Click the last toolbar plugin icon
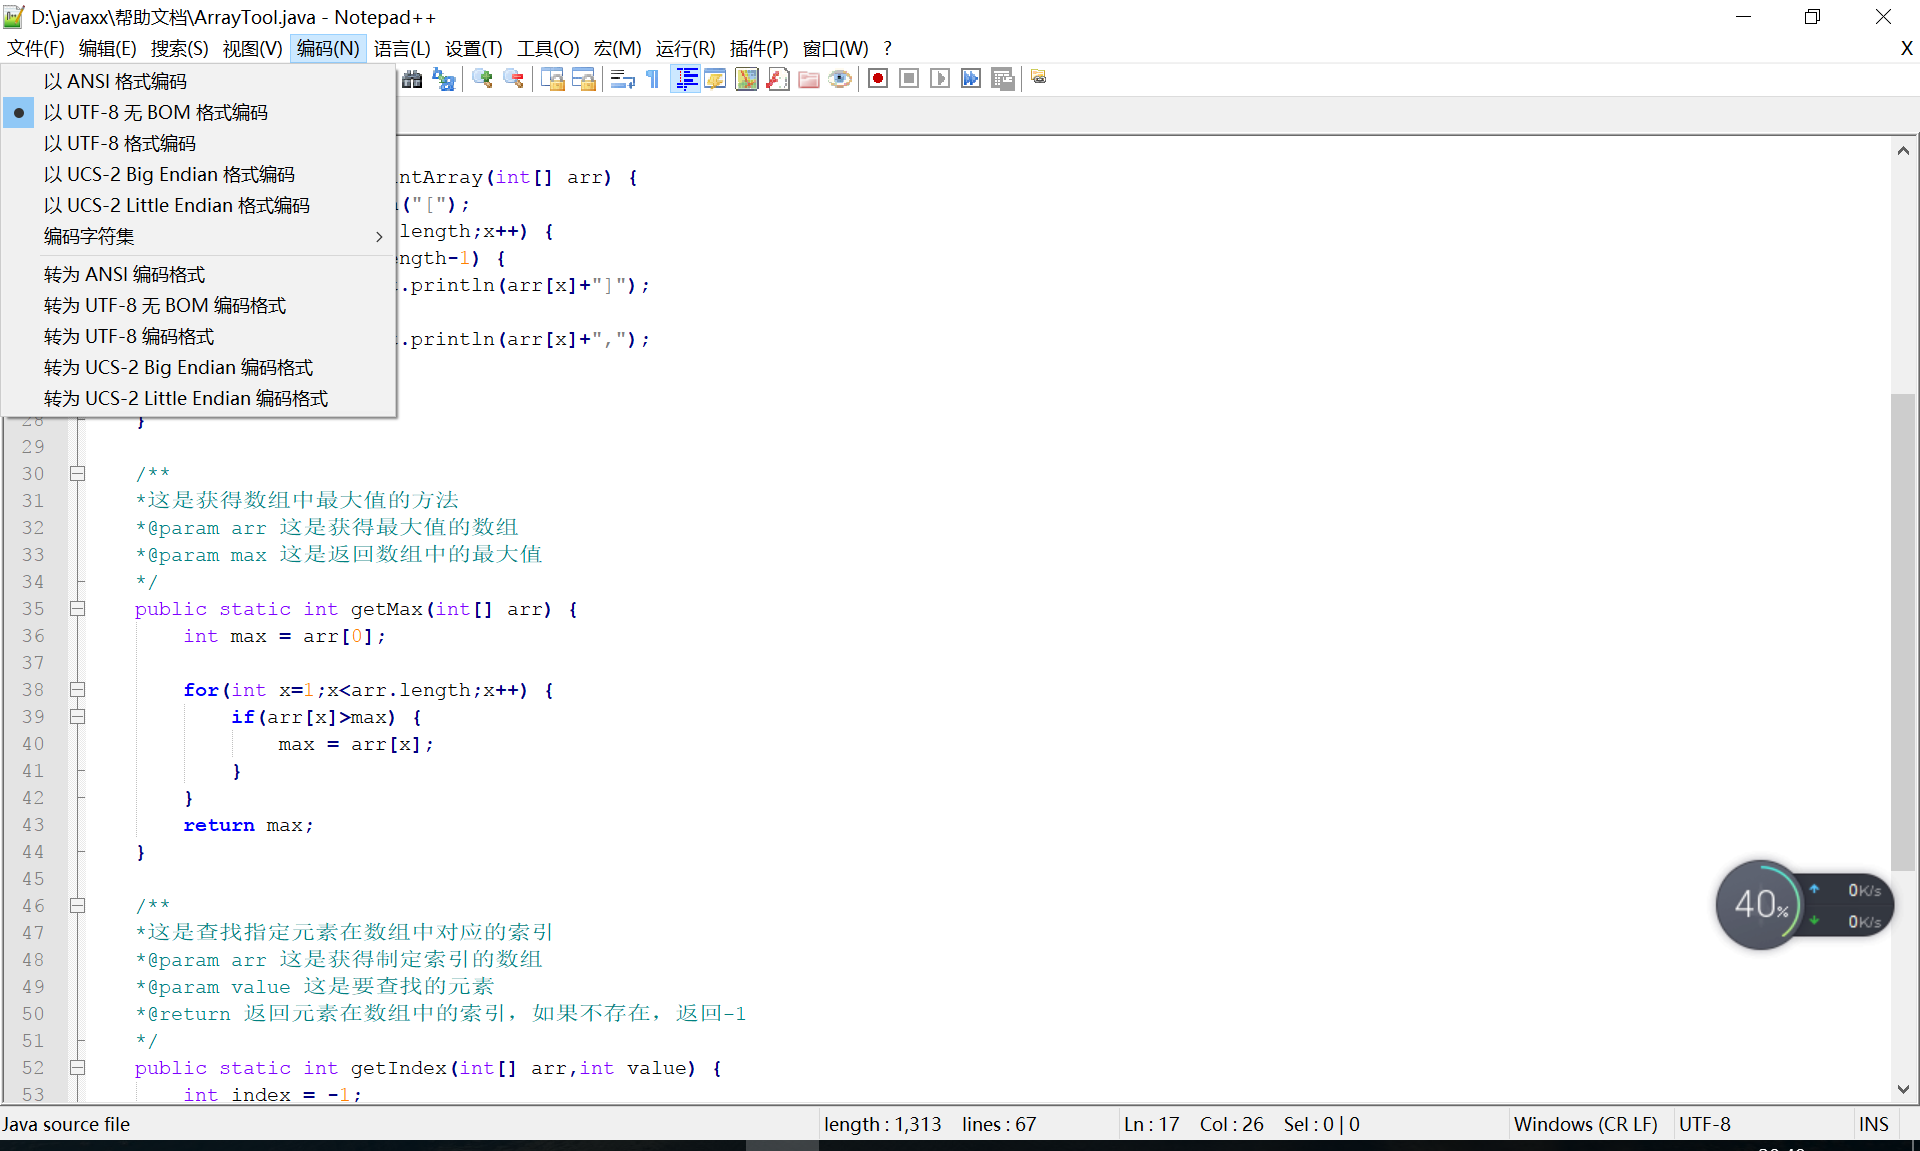This screenshot has width=1920, height=1151. pyautogui.click(x=1039, y=77)
